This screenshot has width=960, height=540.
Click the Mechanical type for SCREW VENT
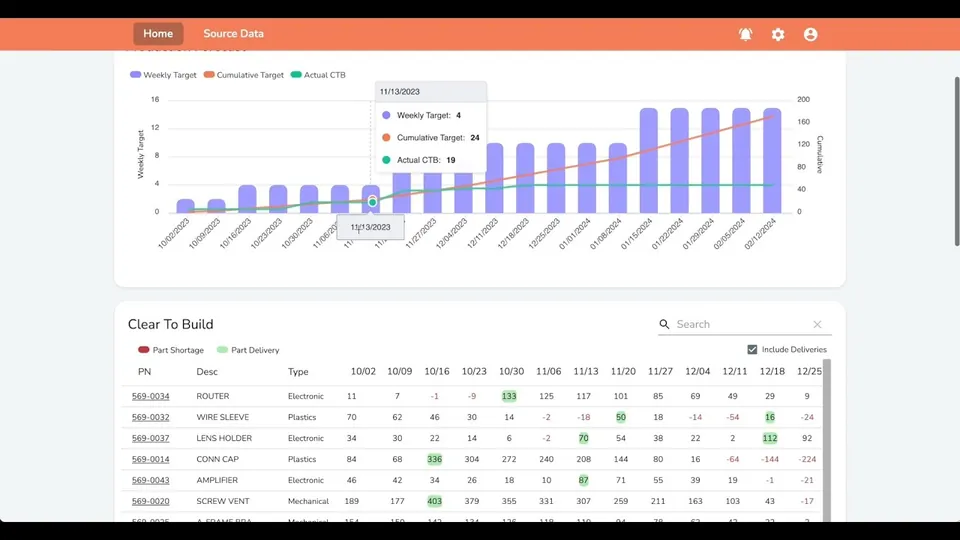point(308,501)
